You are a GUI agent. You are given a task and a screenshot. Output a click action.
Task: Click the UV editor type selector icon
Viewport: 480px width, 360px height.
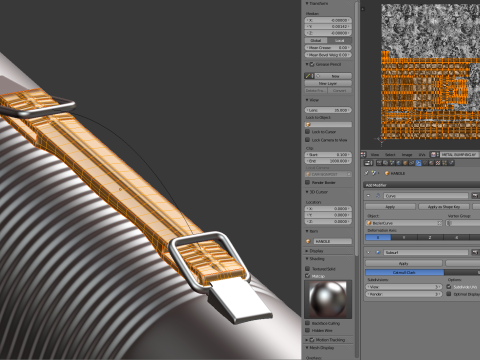point(363,155)
